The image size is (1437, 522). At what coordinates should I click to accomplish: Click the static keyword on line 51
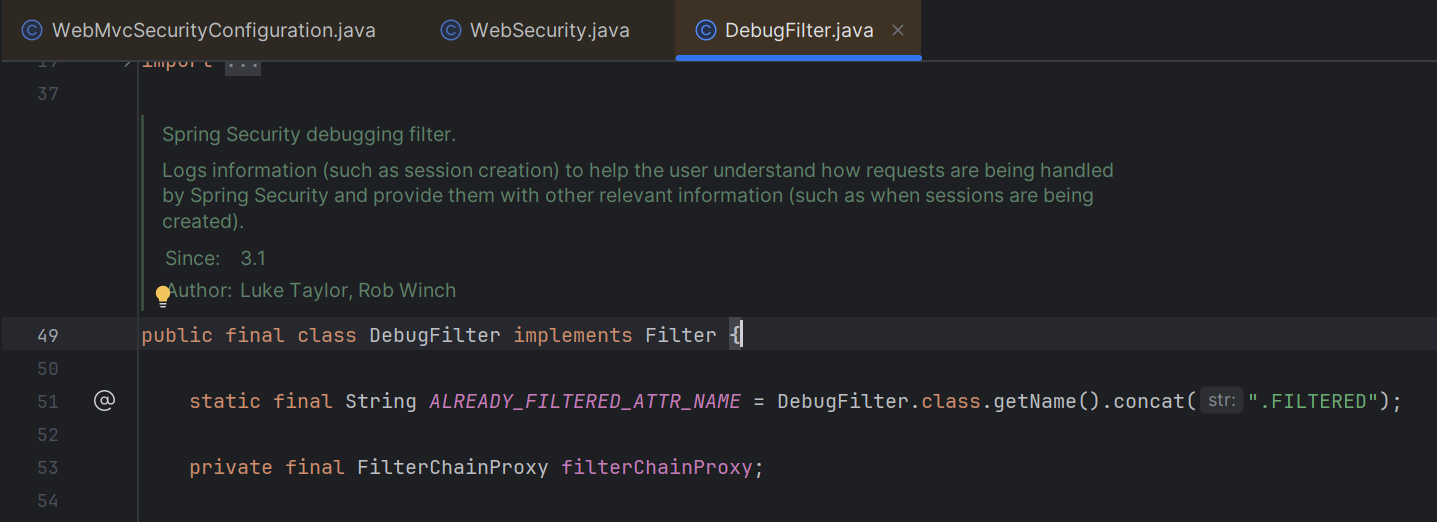225,401
